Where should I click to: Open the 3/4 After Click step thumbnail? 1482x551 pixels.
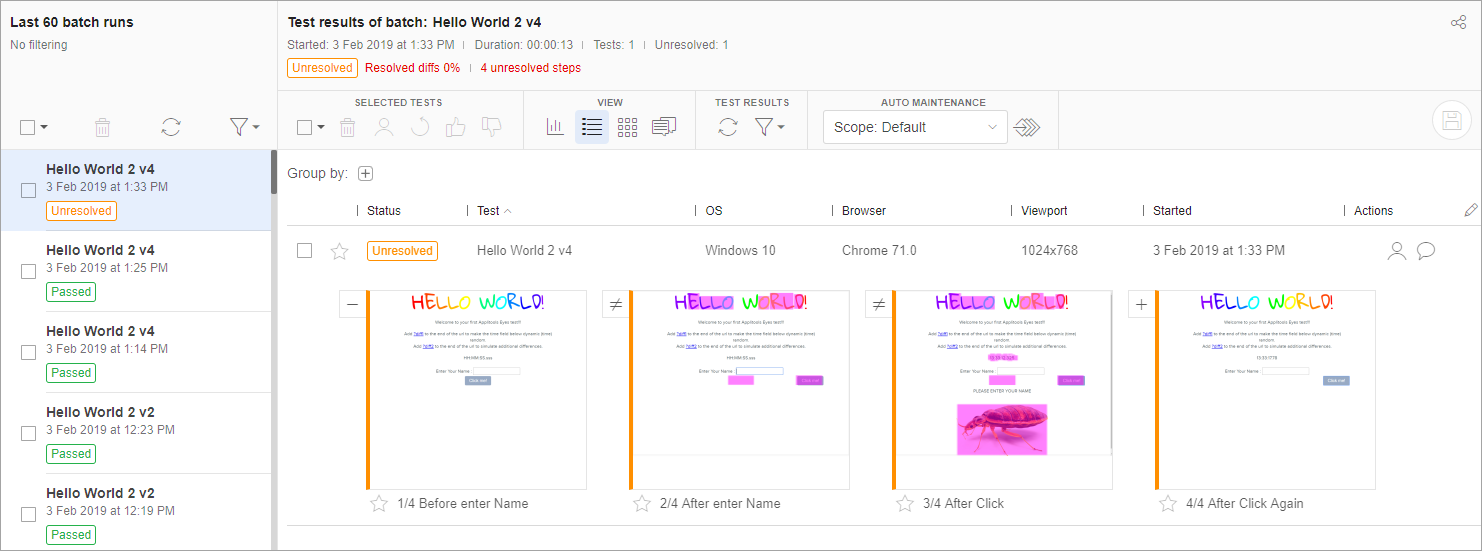1003,389
